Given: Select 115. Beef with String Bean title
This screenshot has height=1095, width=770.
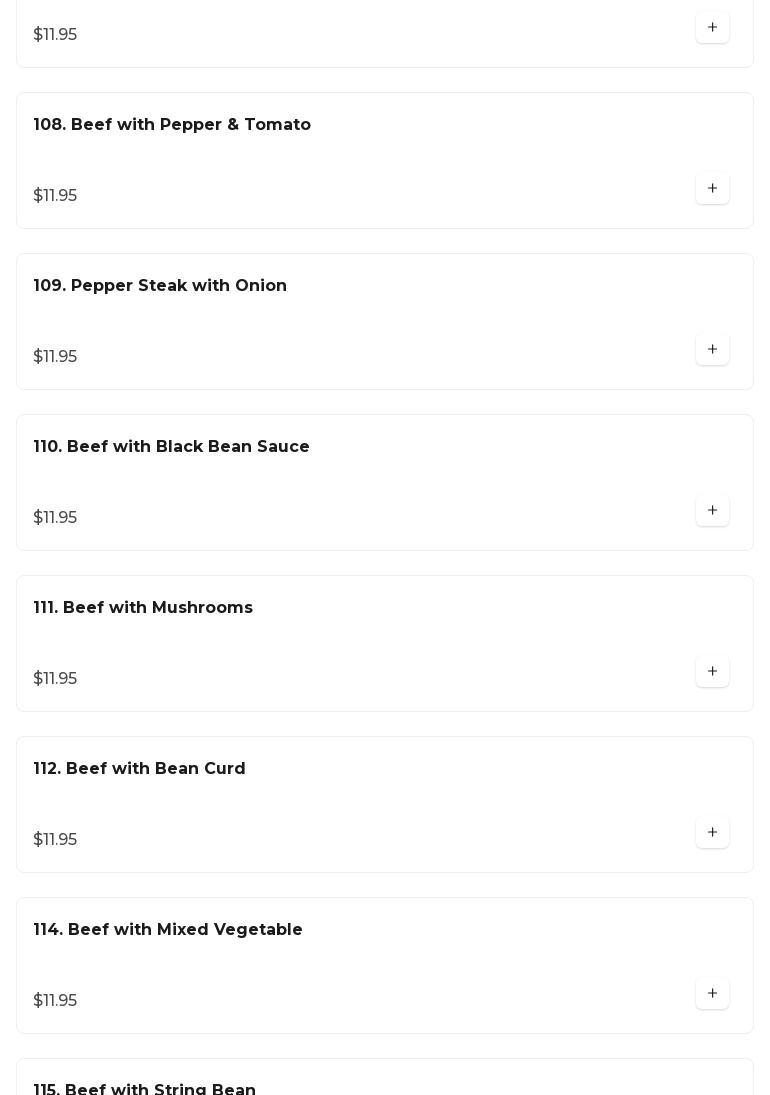Looking at the screenshot, I should 145,1089.
